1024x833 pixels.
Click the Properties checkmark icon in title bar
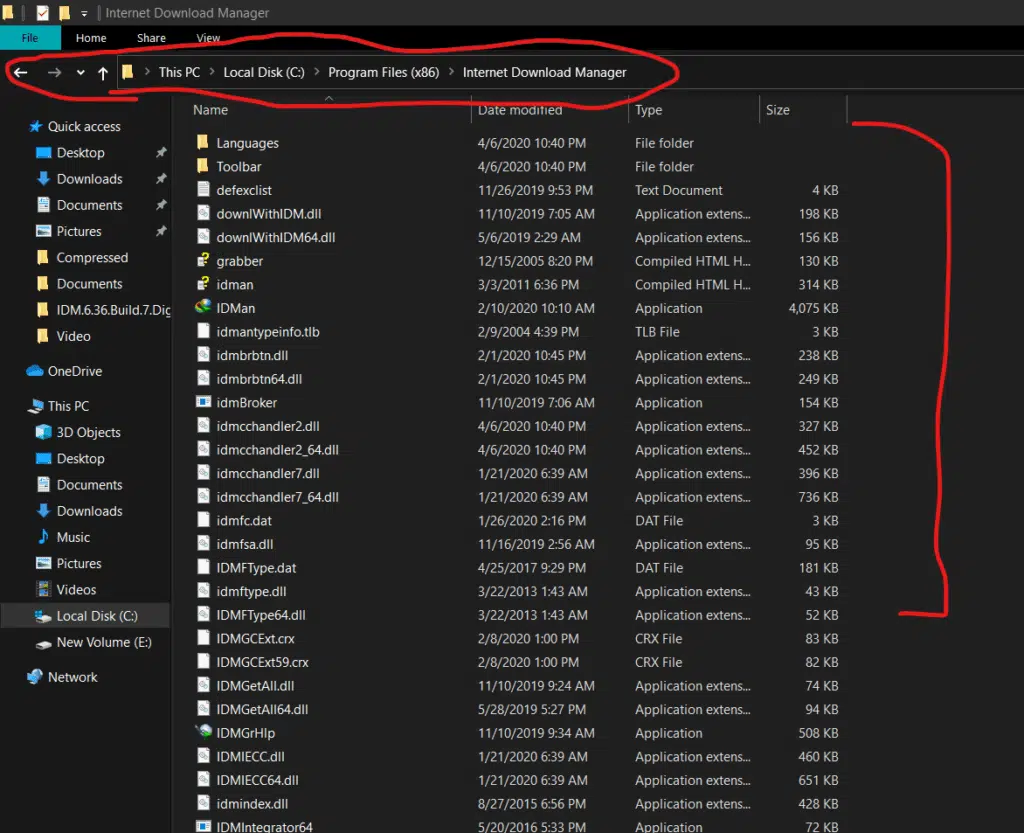[42, 12]
